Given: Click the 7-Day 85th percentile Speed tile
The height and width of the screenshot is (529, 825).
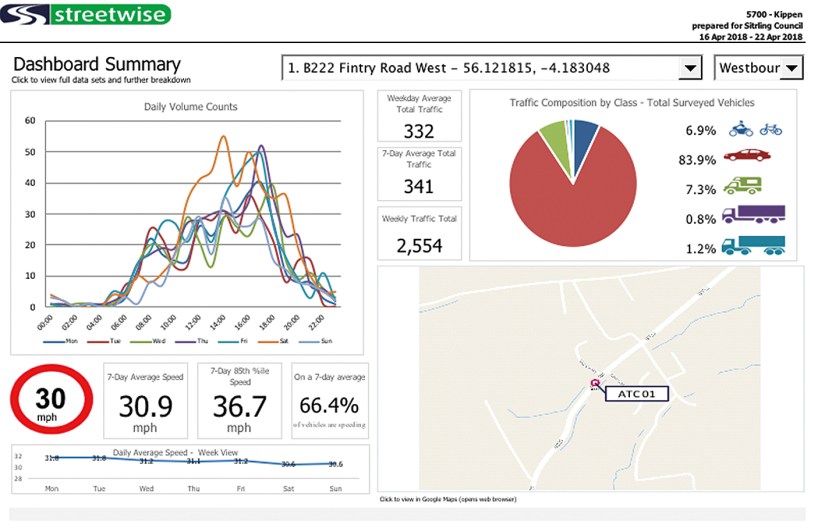Looking at the screenshot, I should (x=239, y=400).
